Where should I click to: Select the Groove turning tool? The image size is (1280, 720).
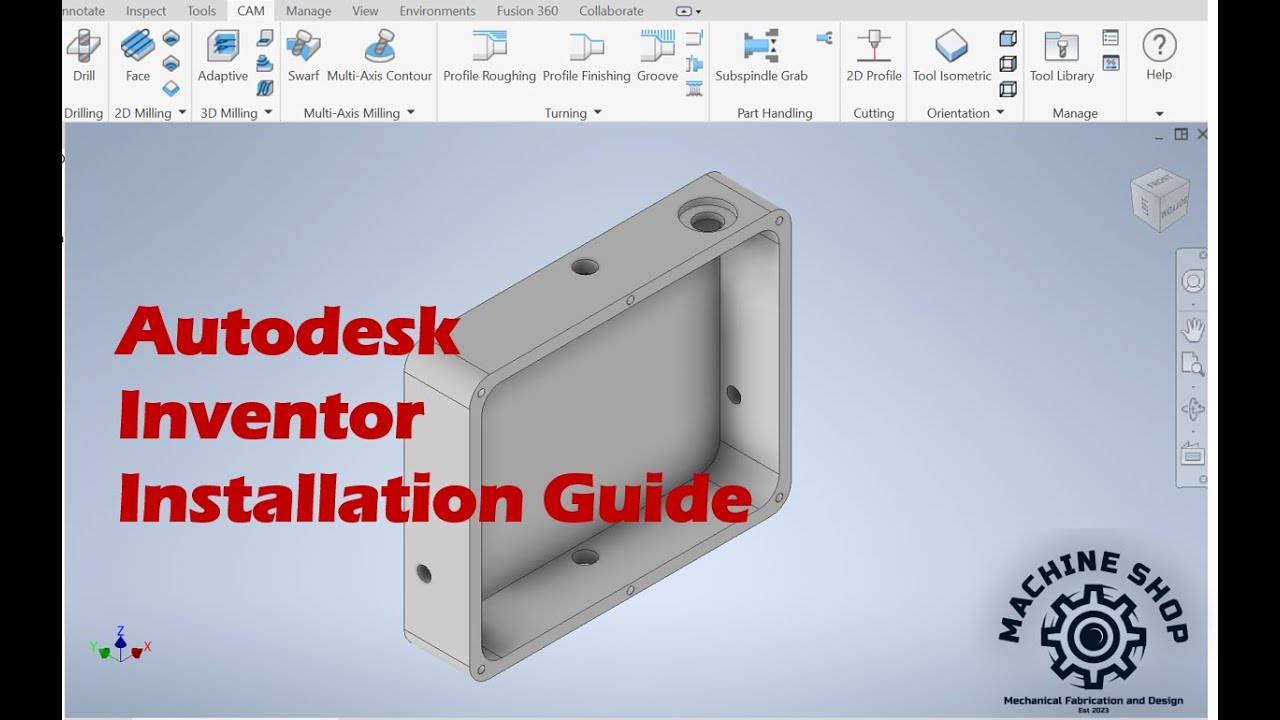click(x=658, y=56)
